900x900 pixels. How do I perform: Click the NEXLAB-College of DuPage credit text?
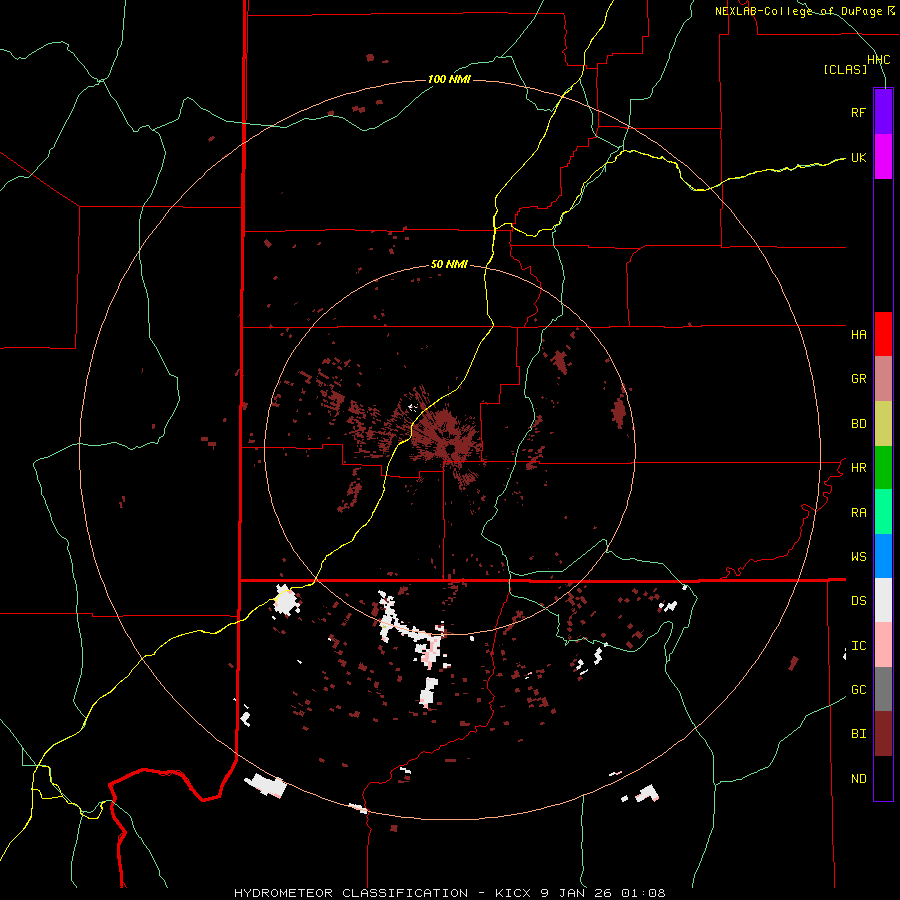(x=800, y=11)
